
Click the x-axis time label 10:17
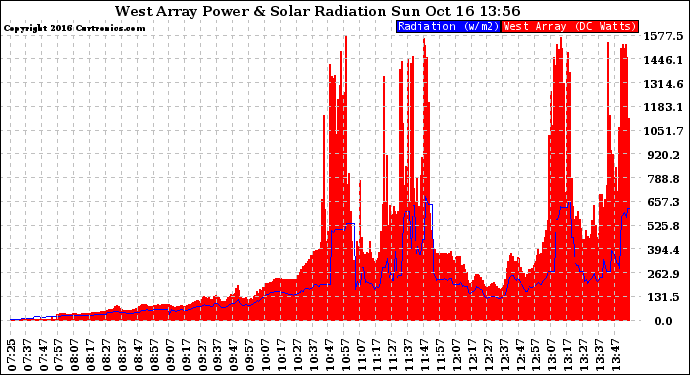click(x=282, y=355)
